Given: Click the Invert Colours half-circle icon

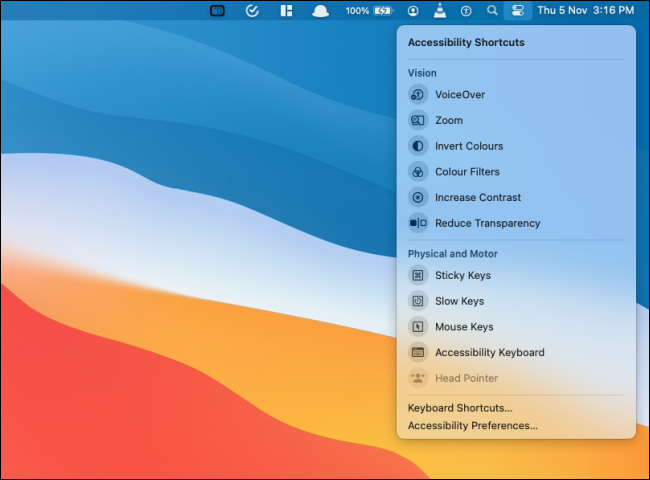Looking at the screenshot, I should pyautogui.click(x=418, y=146).
